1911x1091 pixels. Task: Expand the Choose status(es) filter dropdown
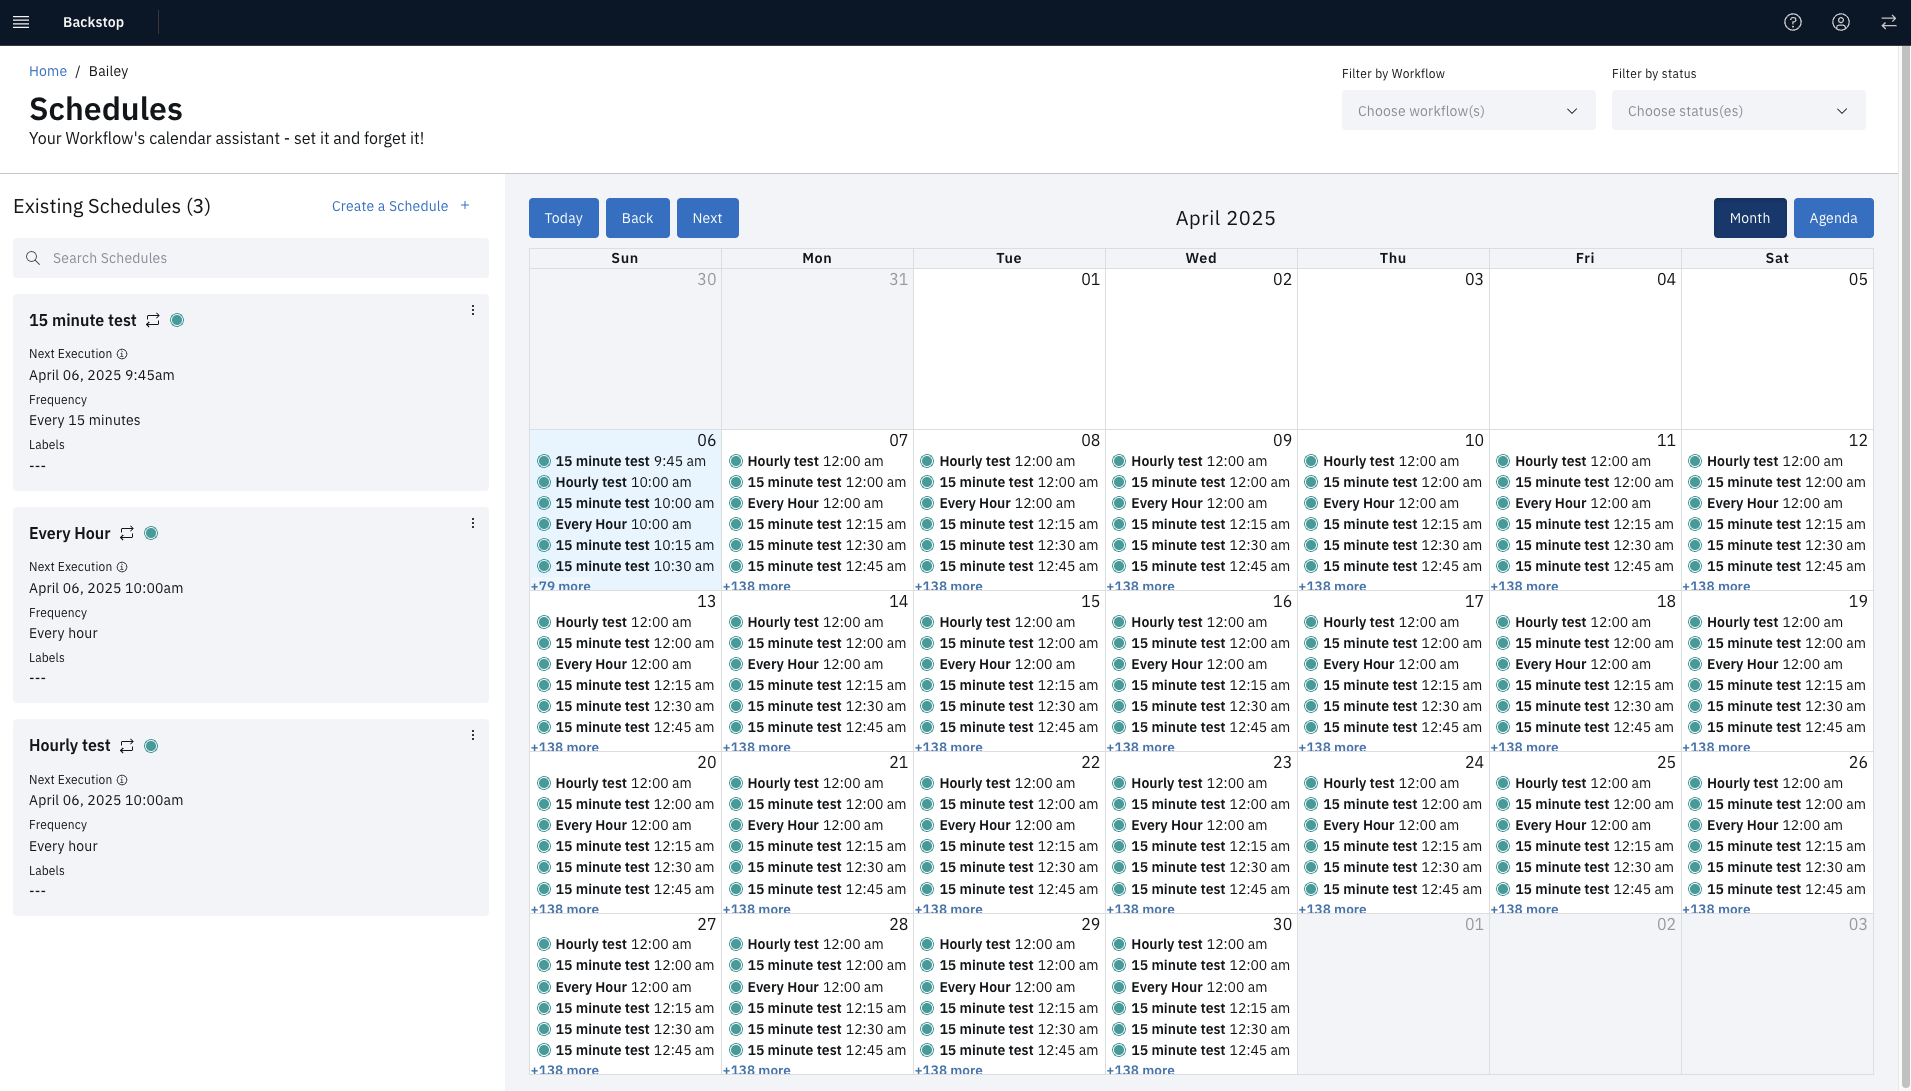[x=1737, y=111]
